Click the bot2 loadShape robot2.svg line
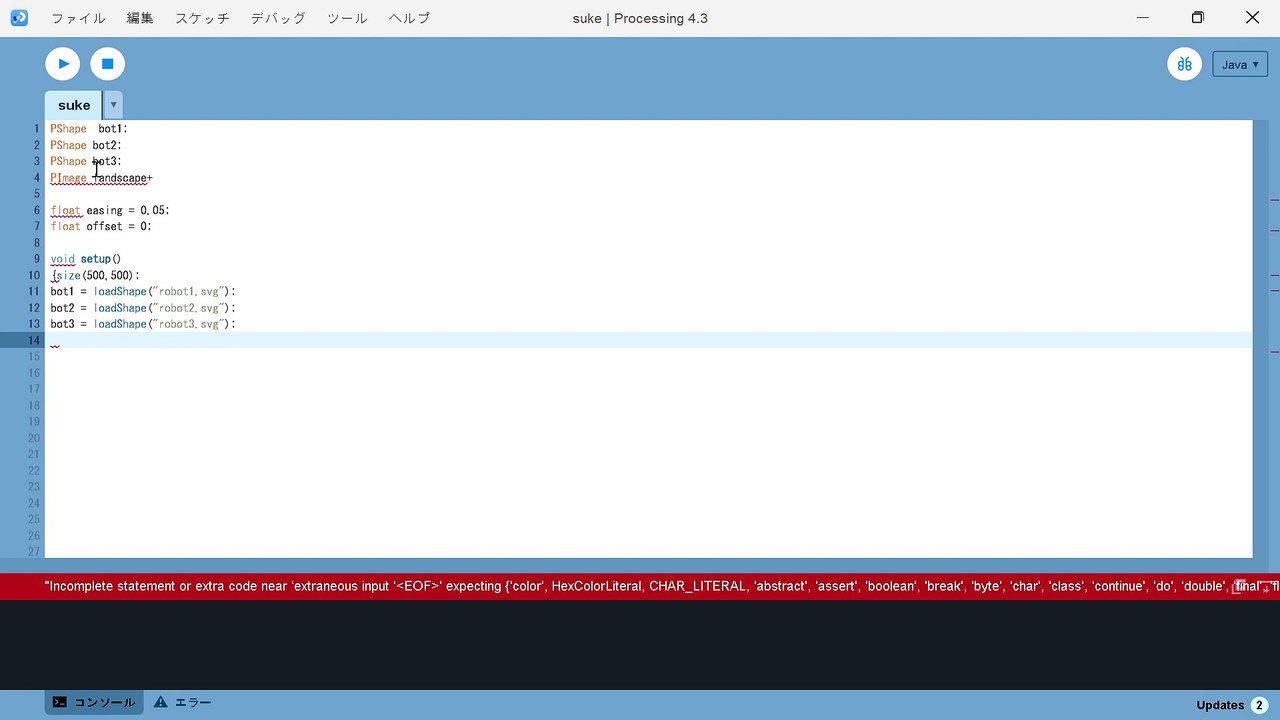Viewport: 1280px width, 720px height. coord(143,308)
